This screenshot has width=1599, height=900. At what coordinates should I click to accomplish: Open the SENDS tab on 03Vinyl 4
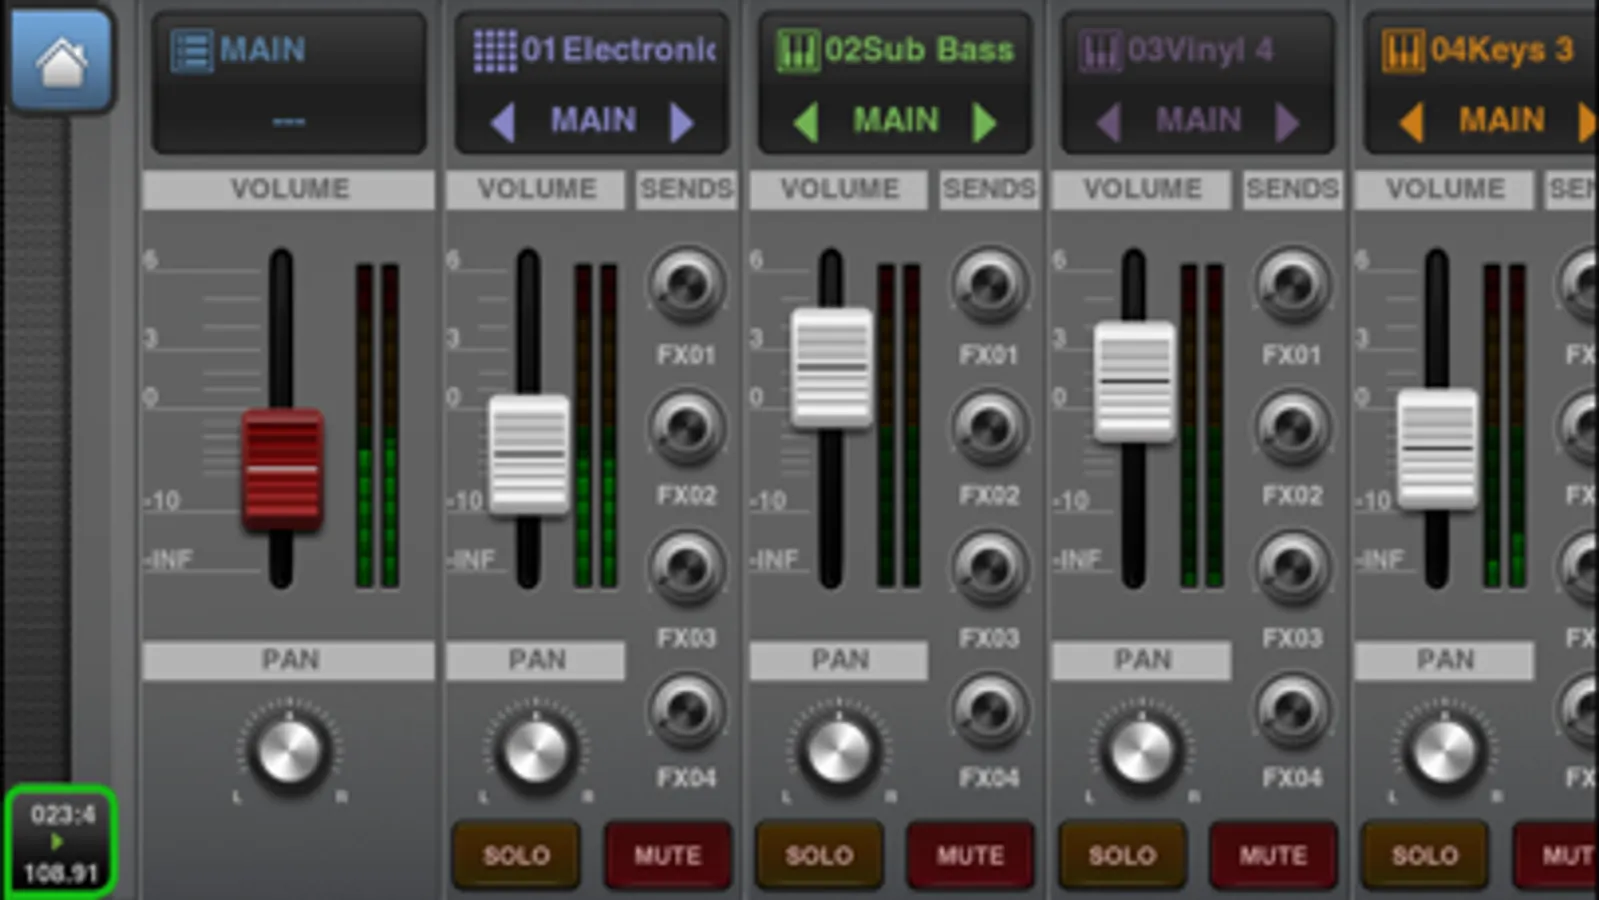(x=1292, y=189)
